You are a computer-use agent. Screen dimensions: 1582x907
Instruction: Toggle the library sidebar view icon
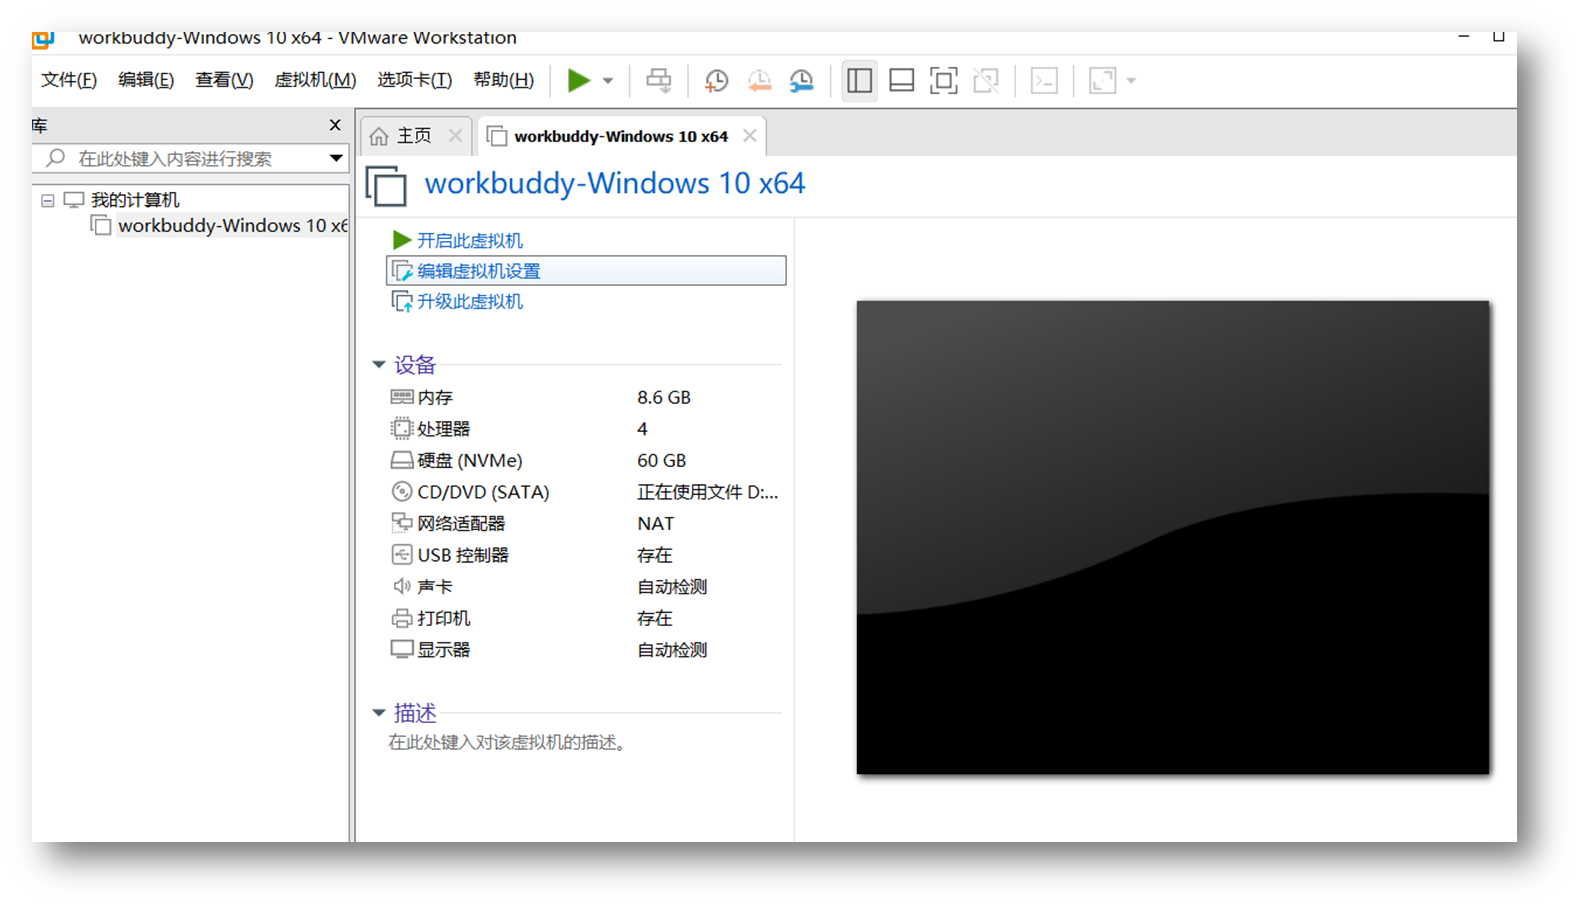click(x=859, y=80)
